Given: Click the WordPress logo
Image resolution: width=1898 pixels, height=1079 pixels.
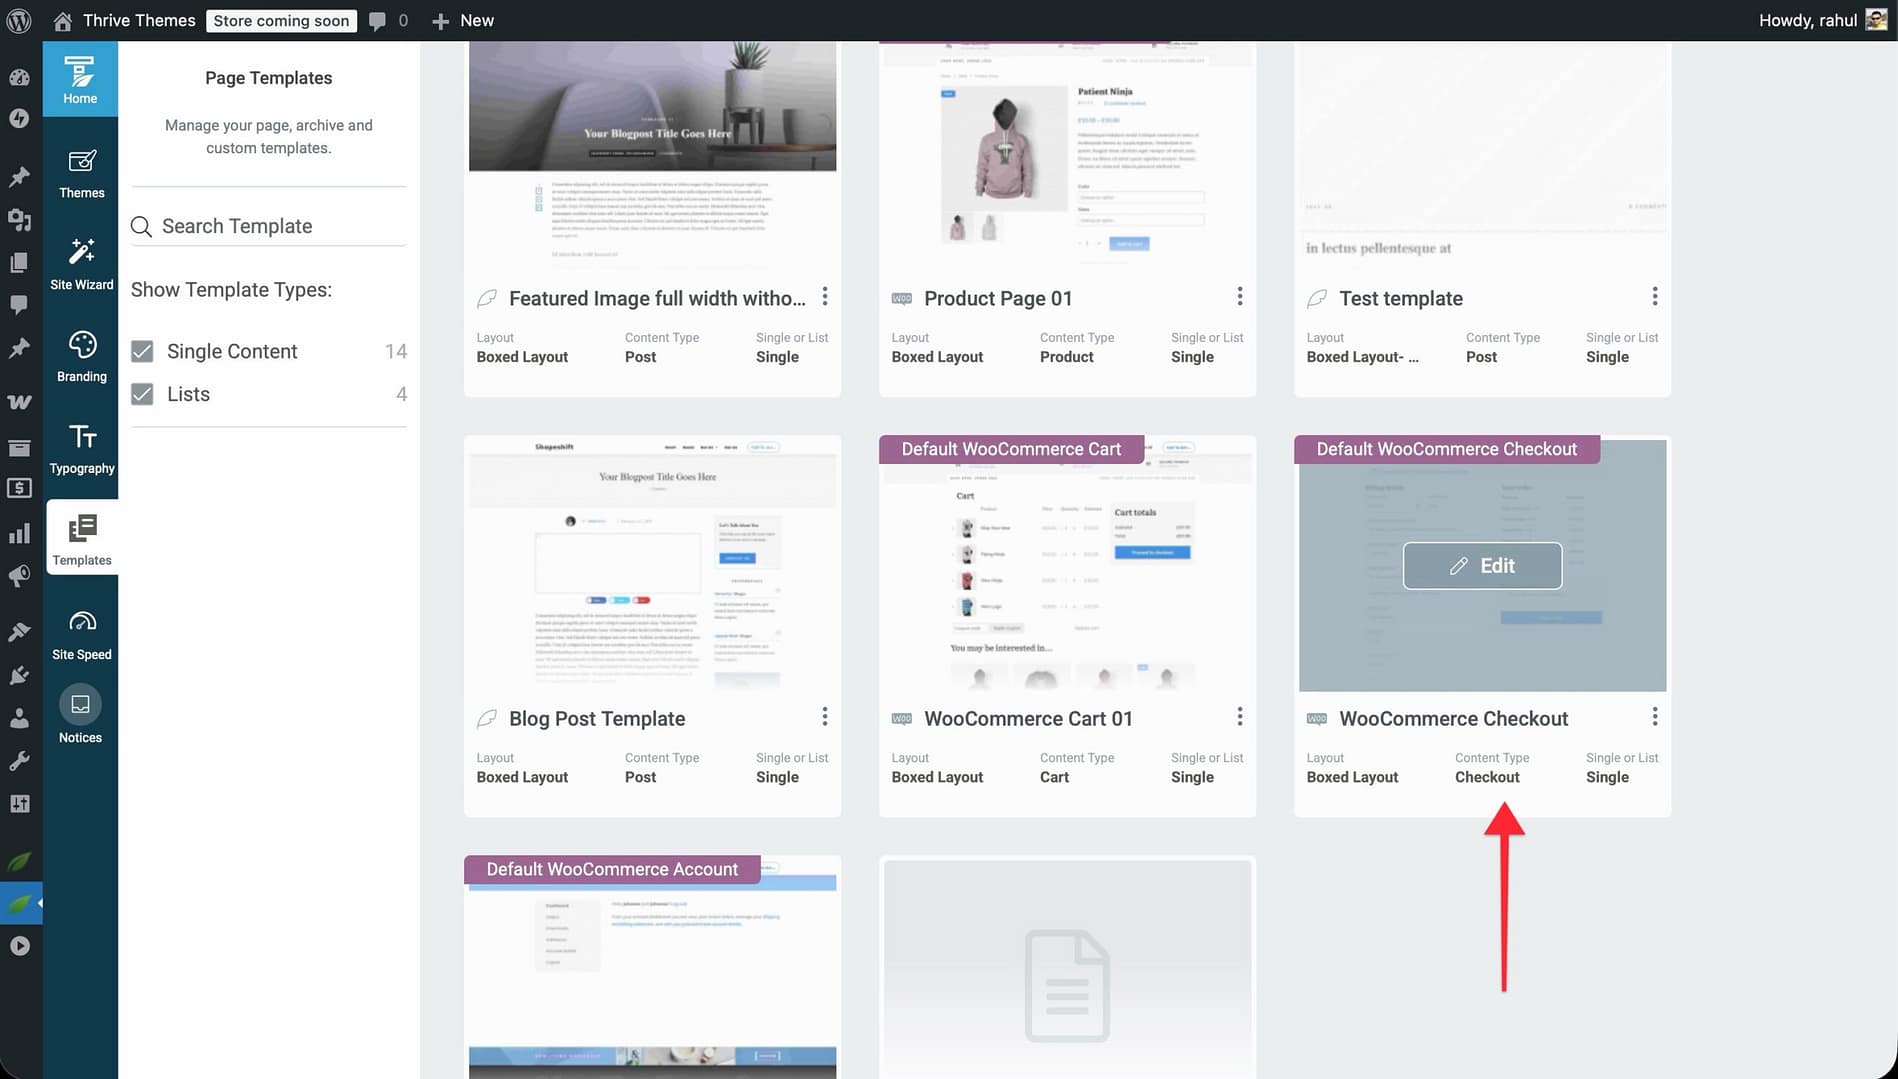Looking at the screenshot, I should tap(19, 20).
